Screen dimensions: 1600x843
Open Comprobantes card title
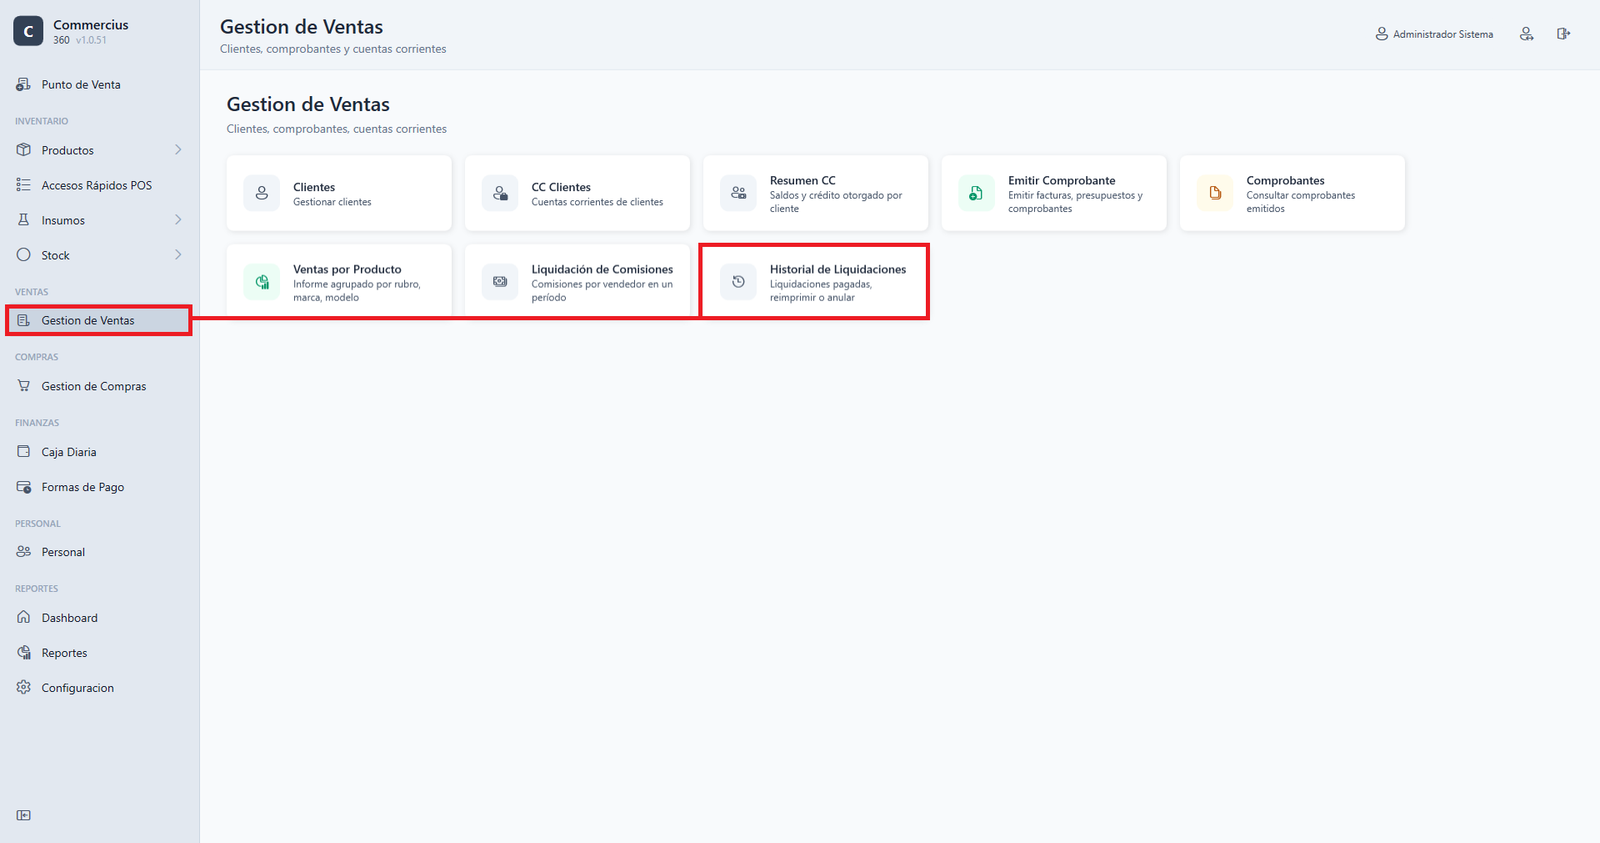pyautogui.click(x=1285, y=181)
